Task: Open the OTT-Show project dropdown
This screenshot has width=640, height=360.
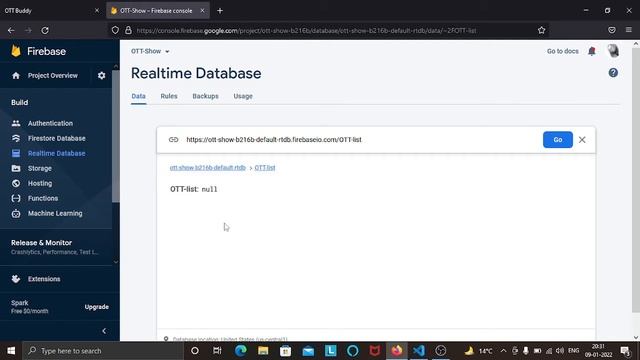Action: pyautogui.click(x=150, y=51)
